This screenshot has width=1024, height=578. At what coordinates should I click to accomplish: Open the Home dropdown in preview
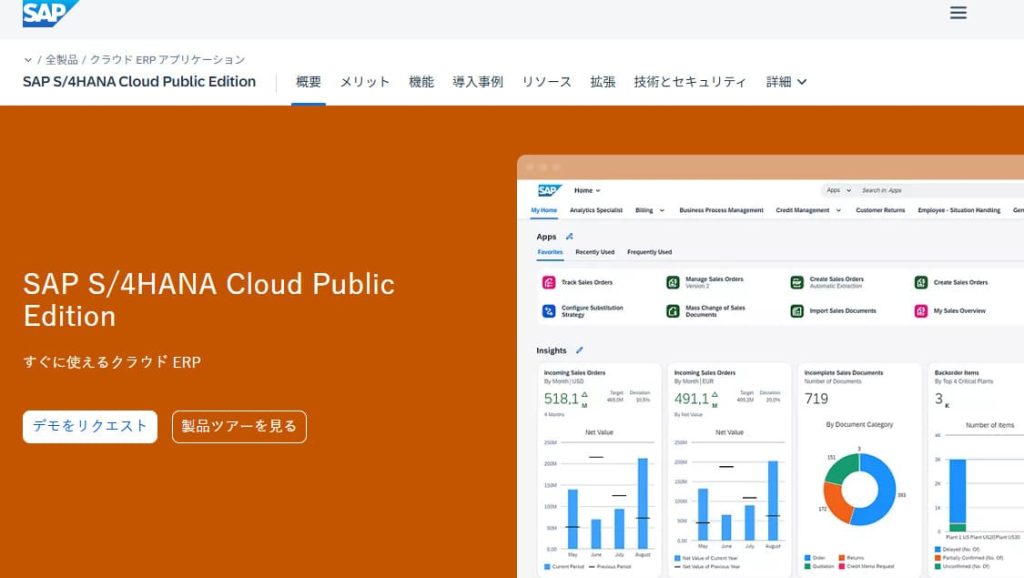[x=586, y=191]
